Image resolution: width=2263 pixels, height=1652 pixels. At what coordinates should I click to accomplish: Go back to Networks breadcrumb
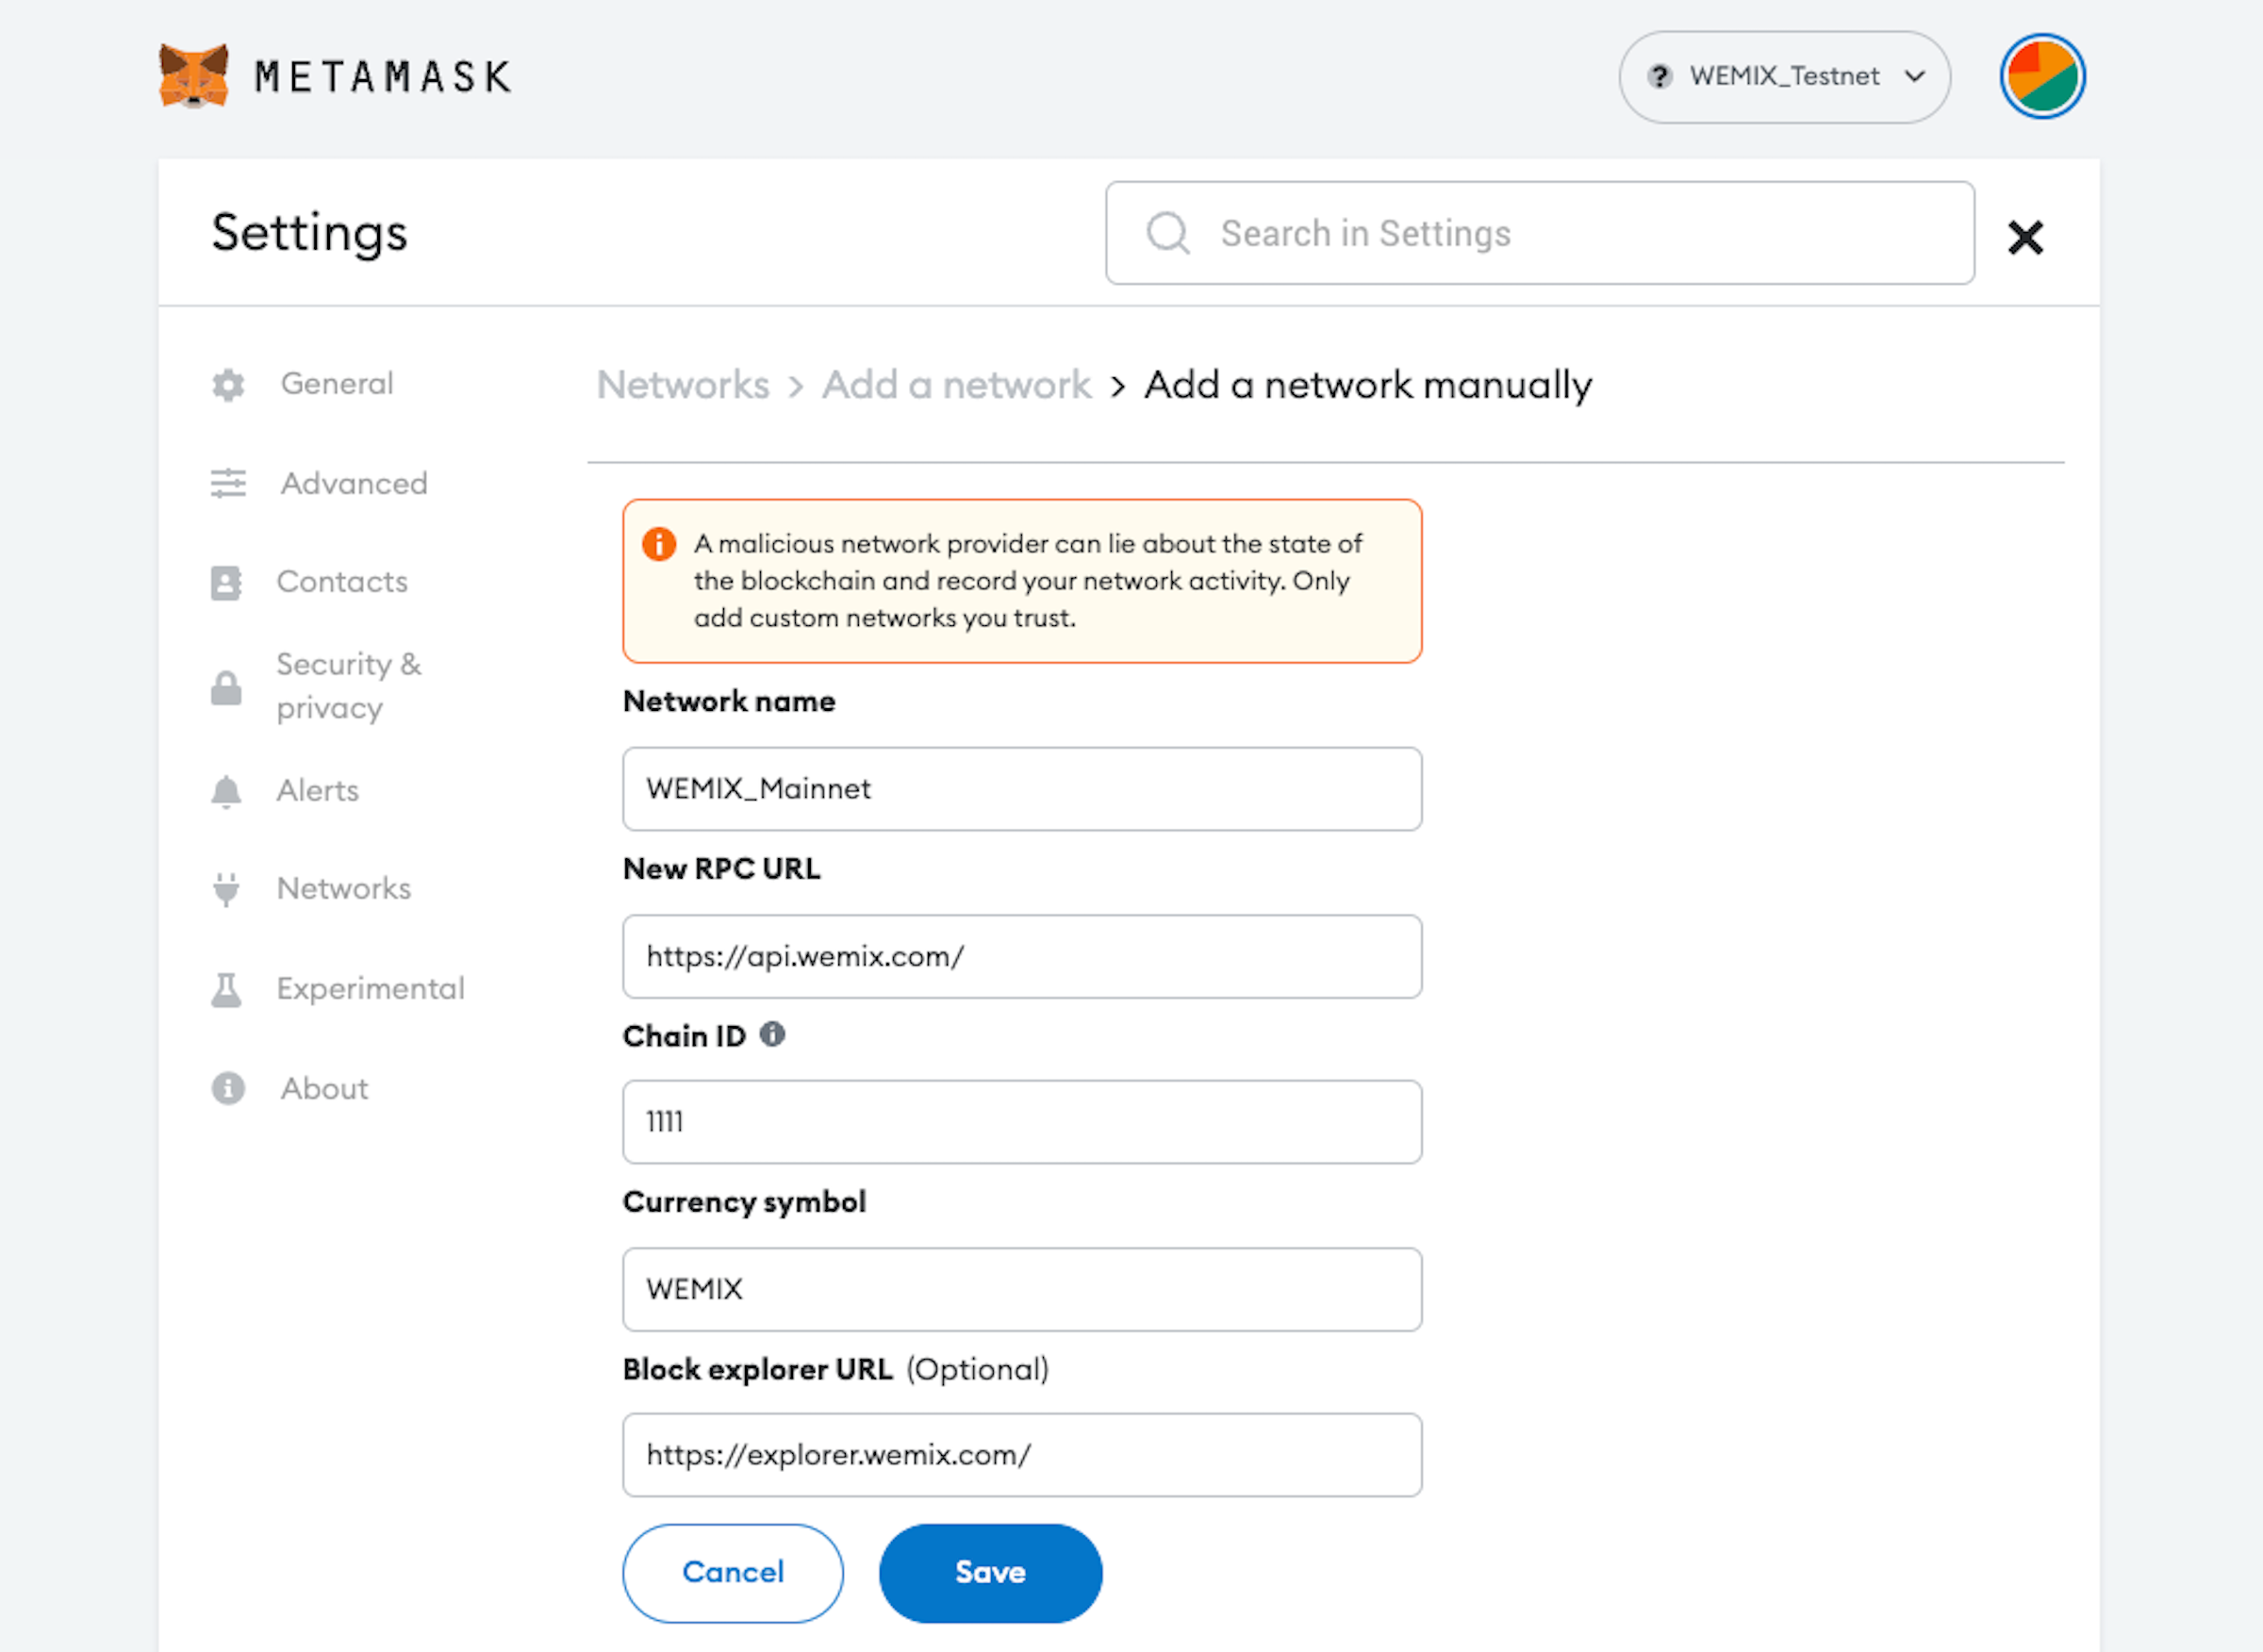pyautogui.click(x=683, y=385)
